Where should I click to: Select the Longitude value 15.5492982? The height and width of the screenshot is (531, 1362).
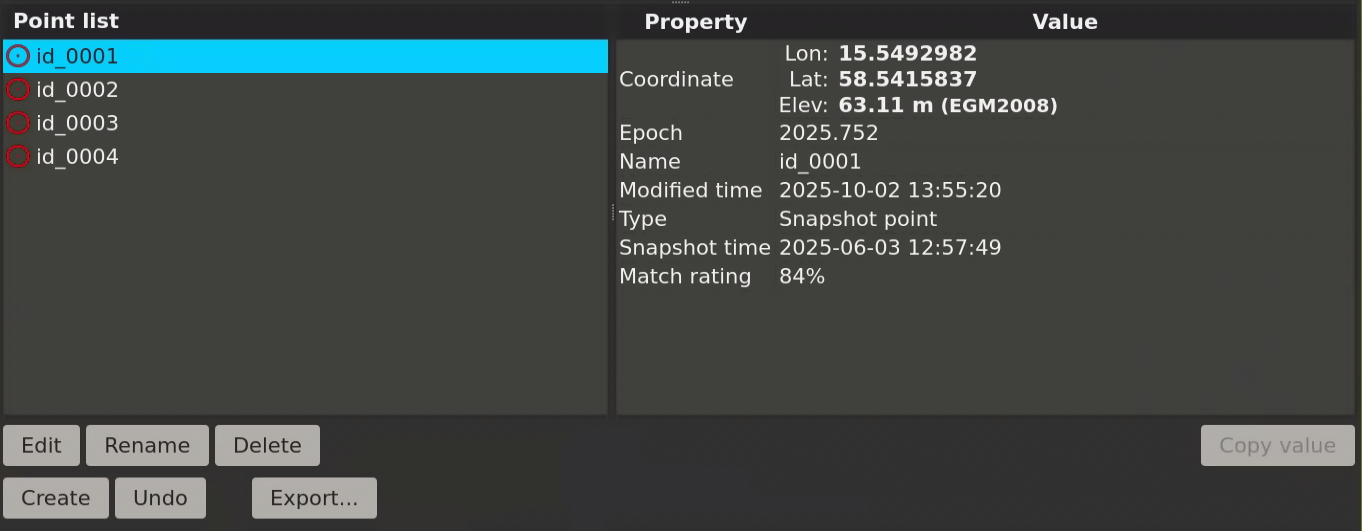point(907,54)
